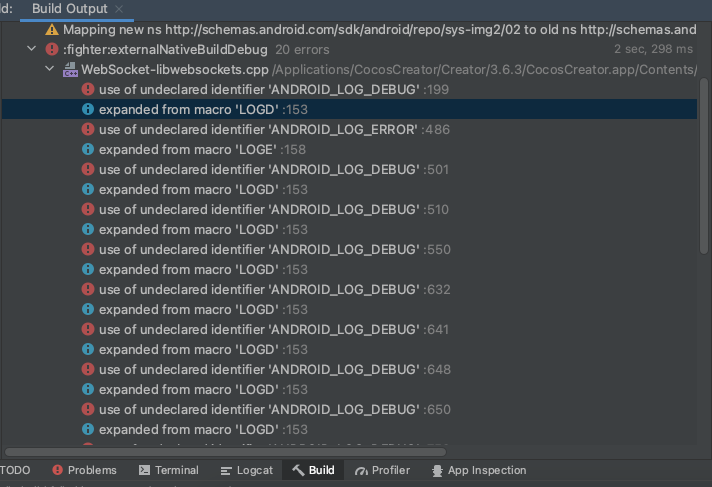Open the Problems tool window
This screenshot has height=487, width=712.
point(85,470)
